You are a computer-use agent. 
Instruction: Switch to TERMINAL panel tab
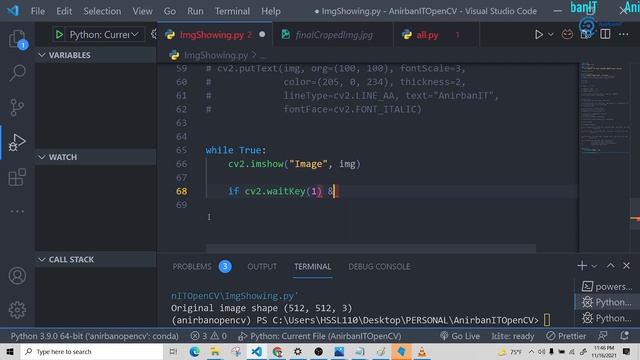[x=313, y=267]
